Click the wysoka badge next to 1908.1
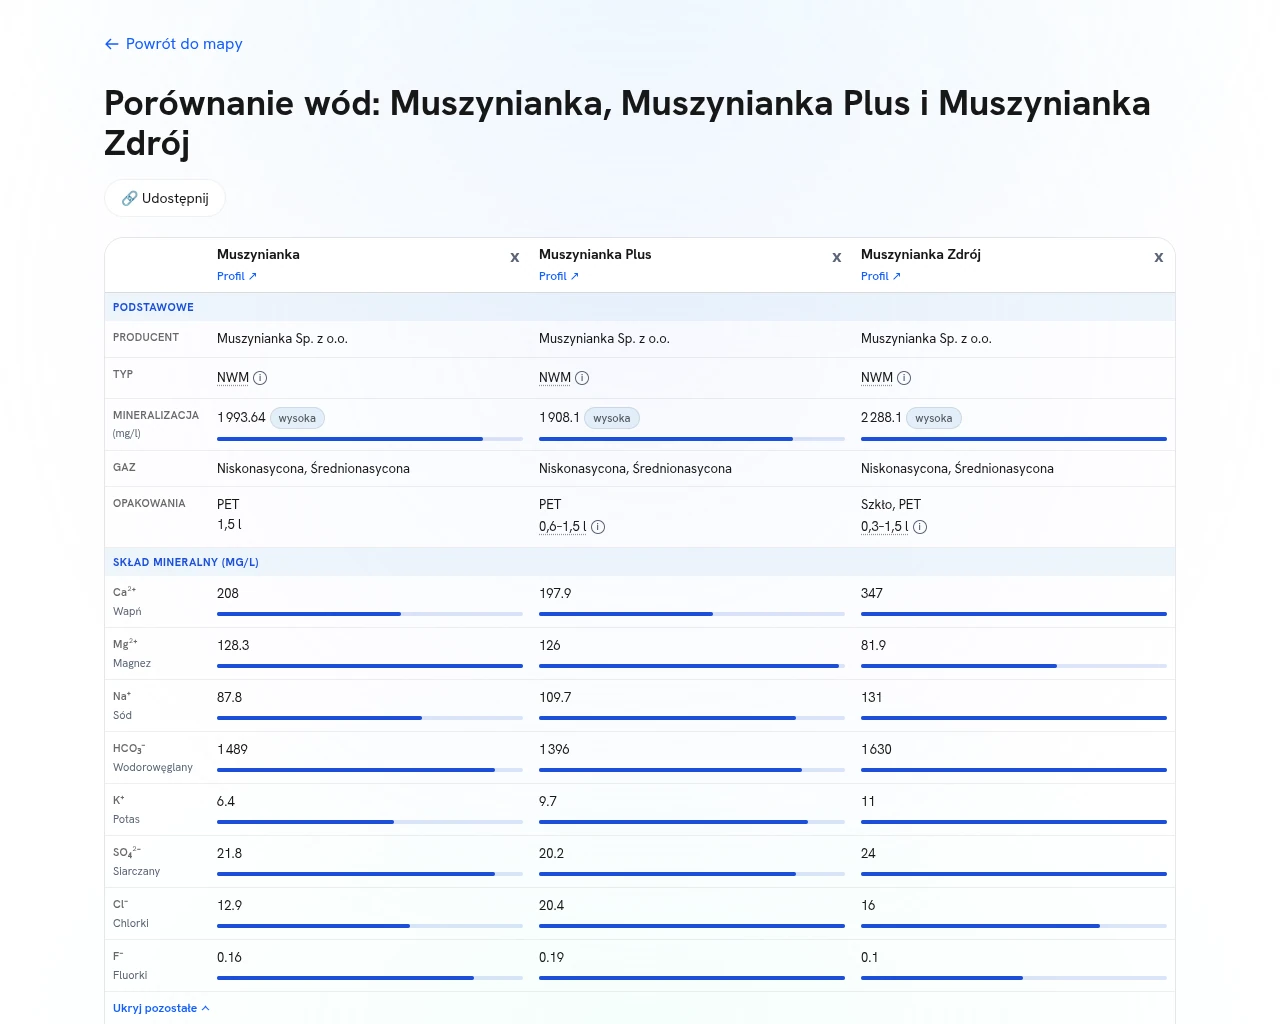This screenshot has width=1280, height=1024. [x=611, y=418]
